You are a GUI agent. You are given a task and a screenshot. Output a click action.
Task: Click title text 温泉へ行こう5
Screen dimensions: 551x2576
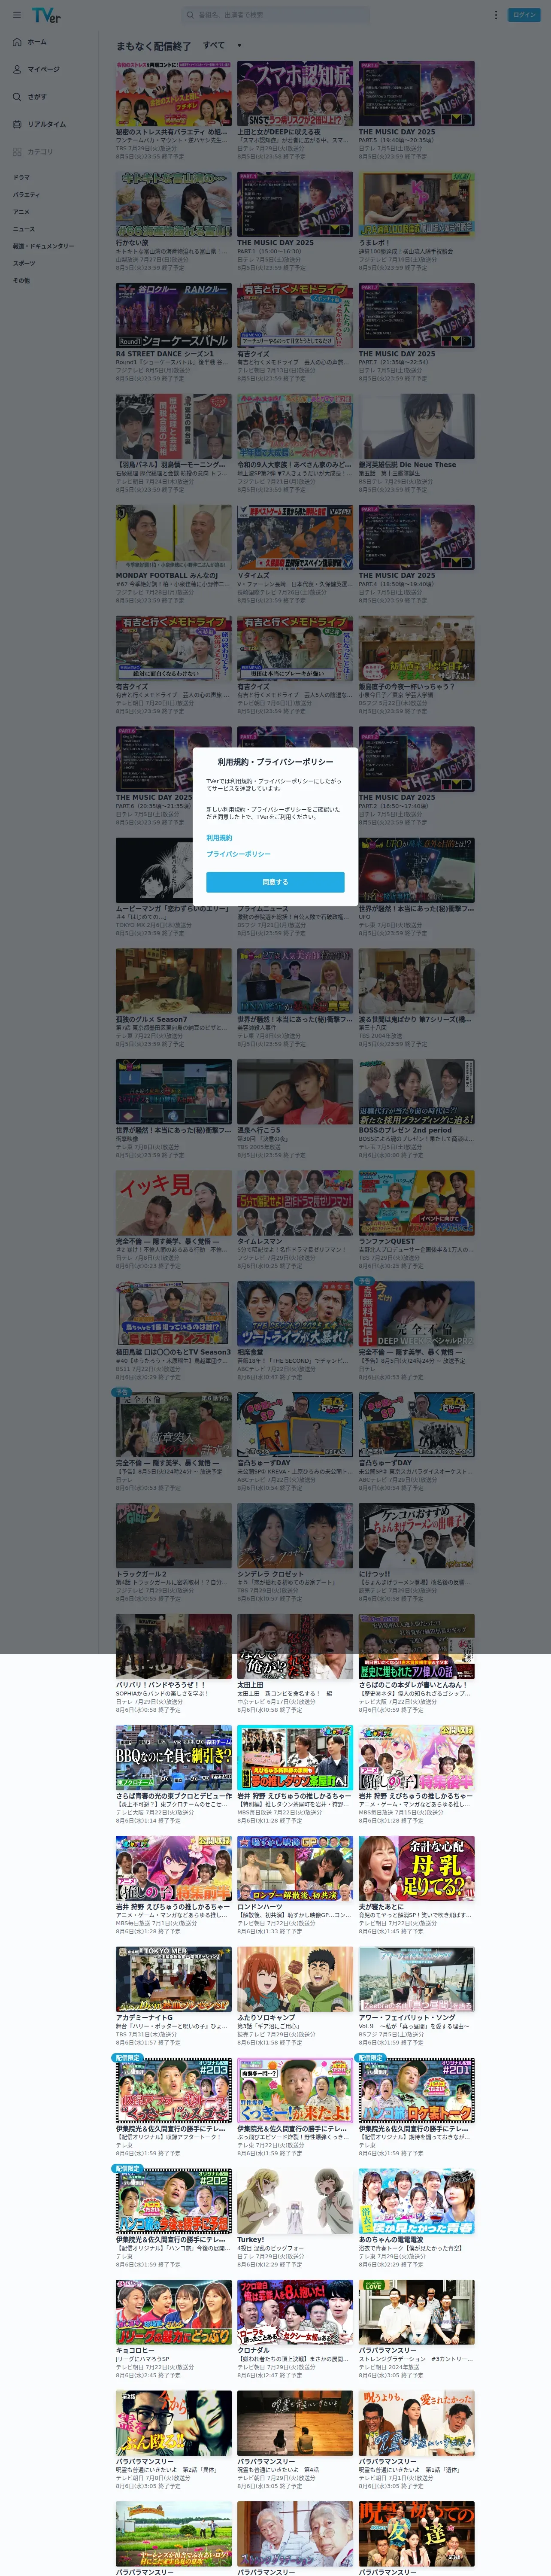click(259, 1131)
